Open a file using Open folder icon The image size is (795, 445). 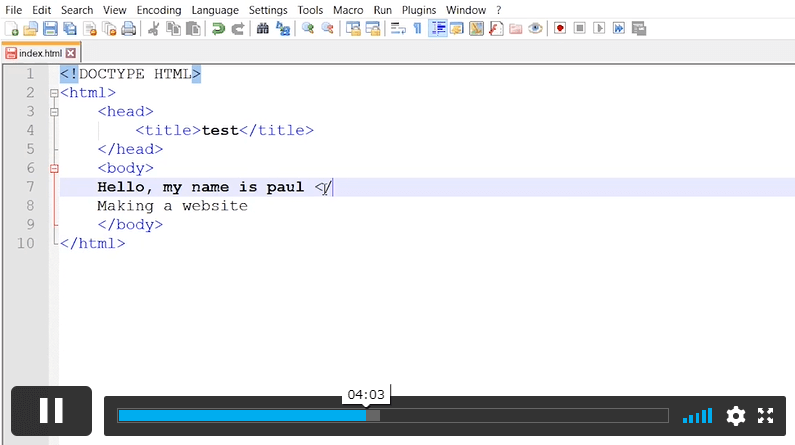[30, 29]
